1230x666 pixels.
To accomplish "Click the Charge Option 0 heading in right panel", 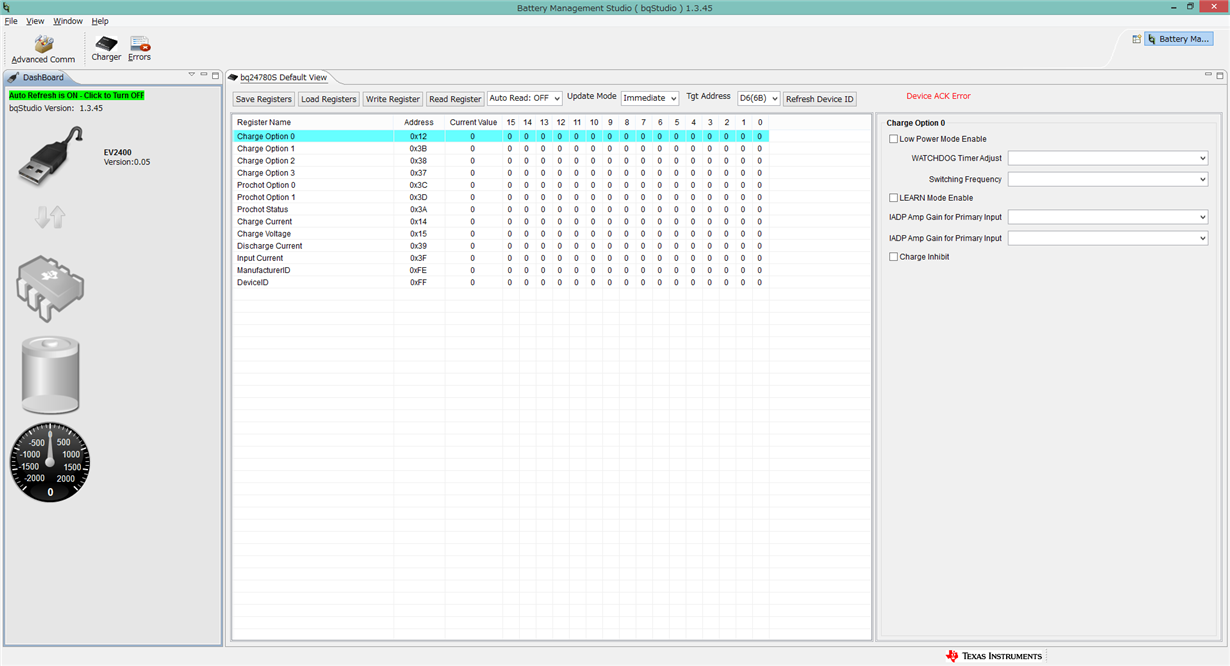I will click(x=915, y=123).
